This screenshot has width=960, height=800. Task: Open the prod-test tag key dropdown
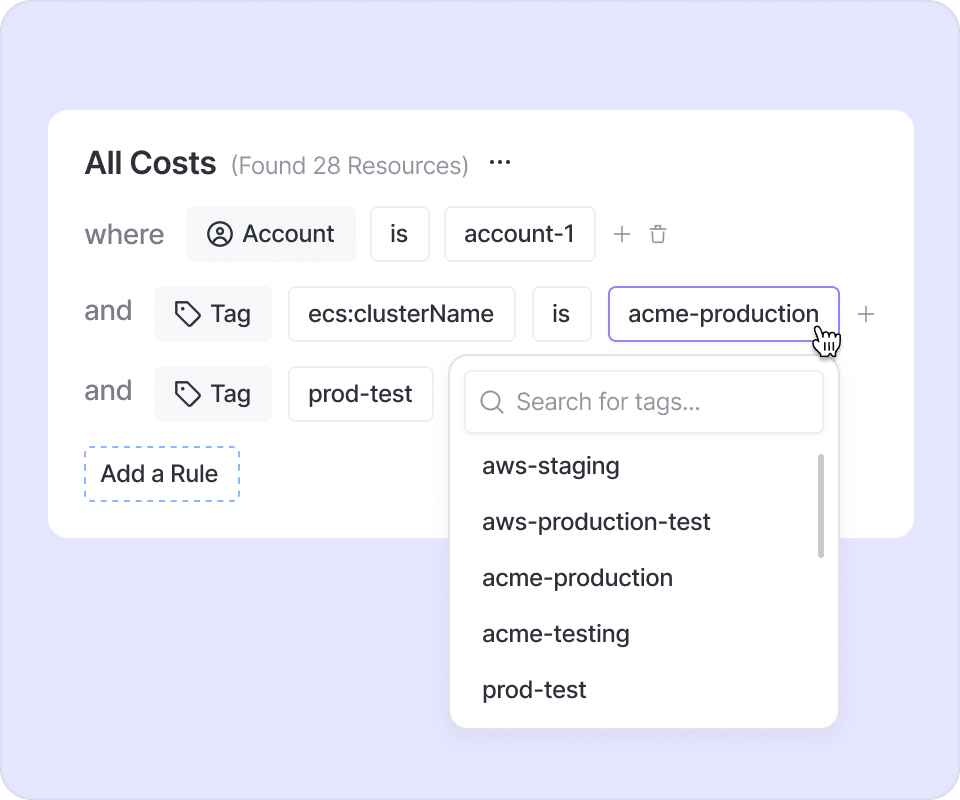pos(360,394)
